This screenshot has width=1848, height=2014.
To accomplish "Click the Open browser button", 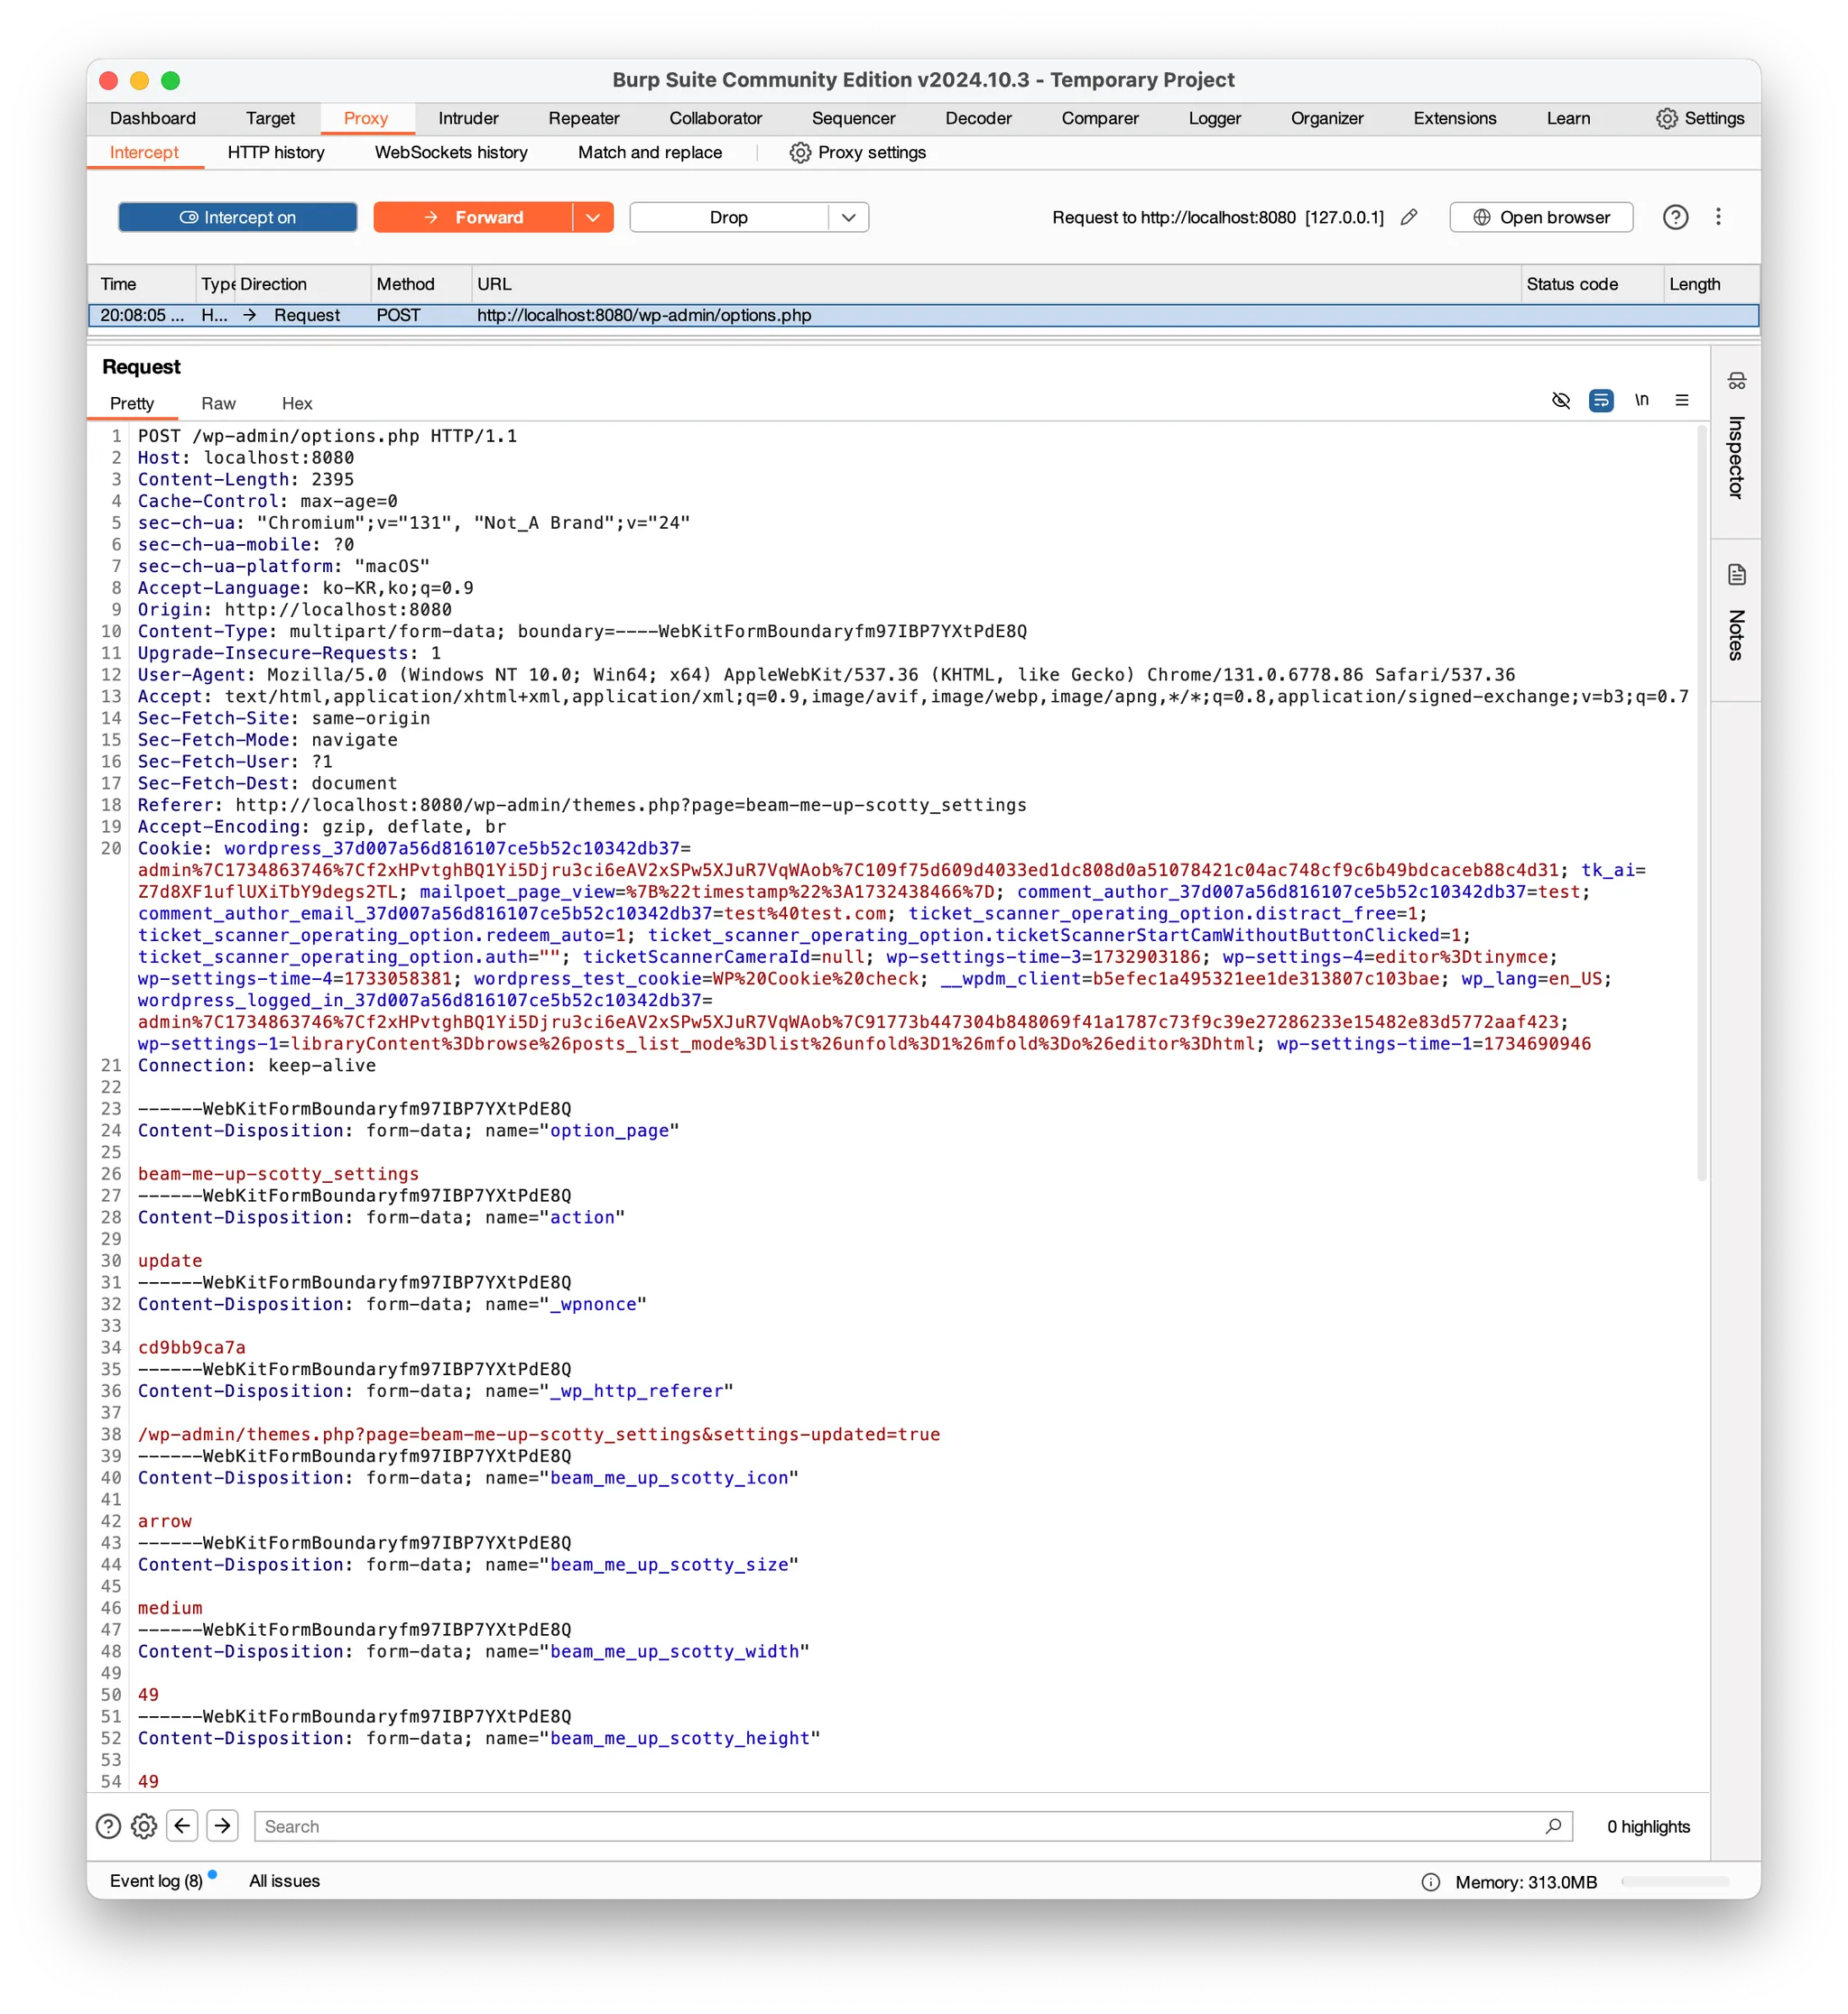I will (x=1541, y=217).
